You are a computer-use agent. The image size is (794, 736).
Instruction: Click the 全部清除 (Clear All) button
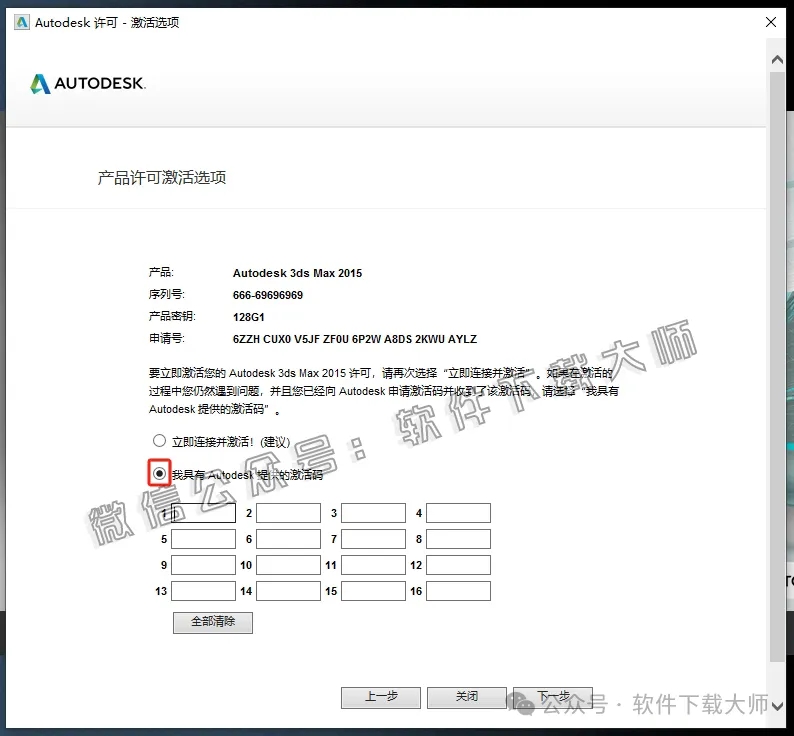(213, 623)
